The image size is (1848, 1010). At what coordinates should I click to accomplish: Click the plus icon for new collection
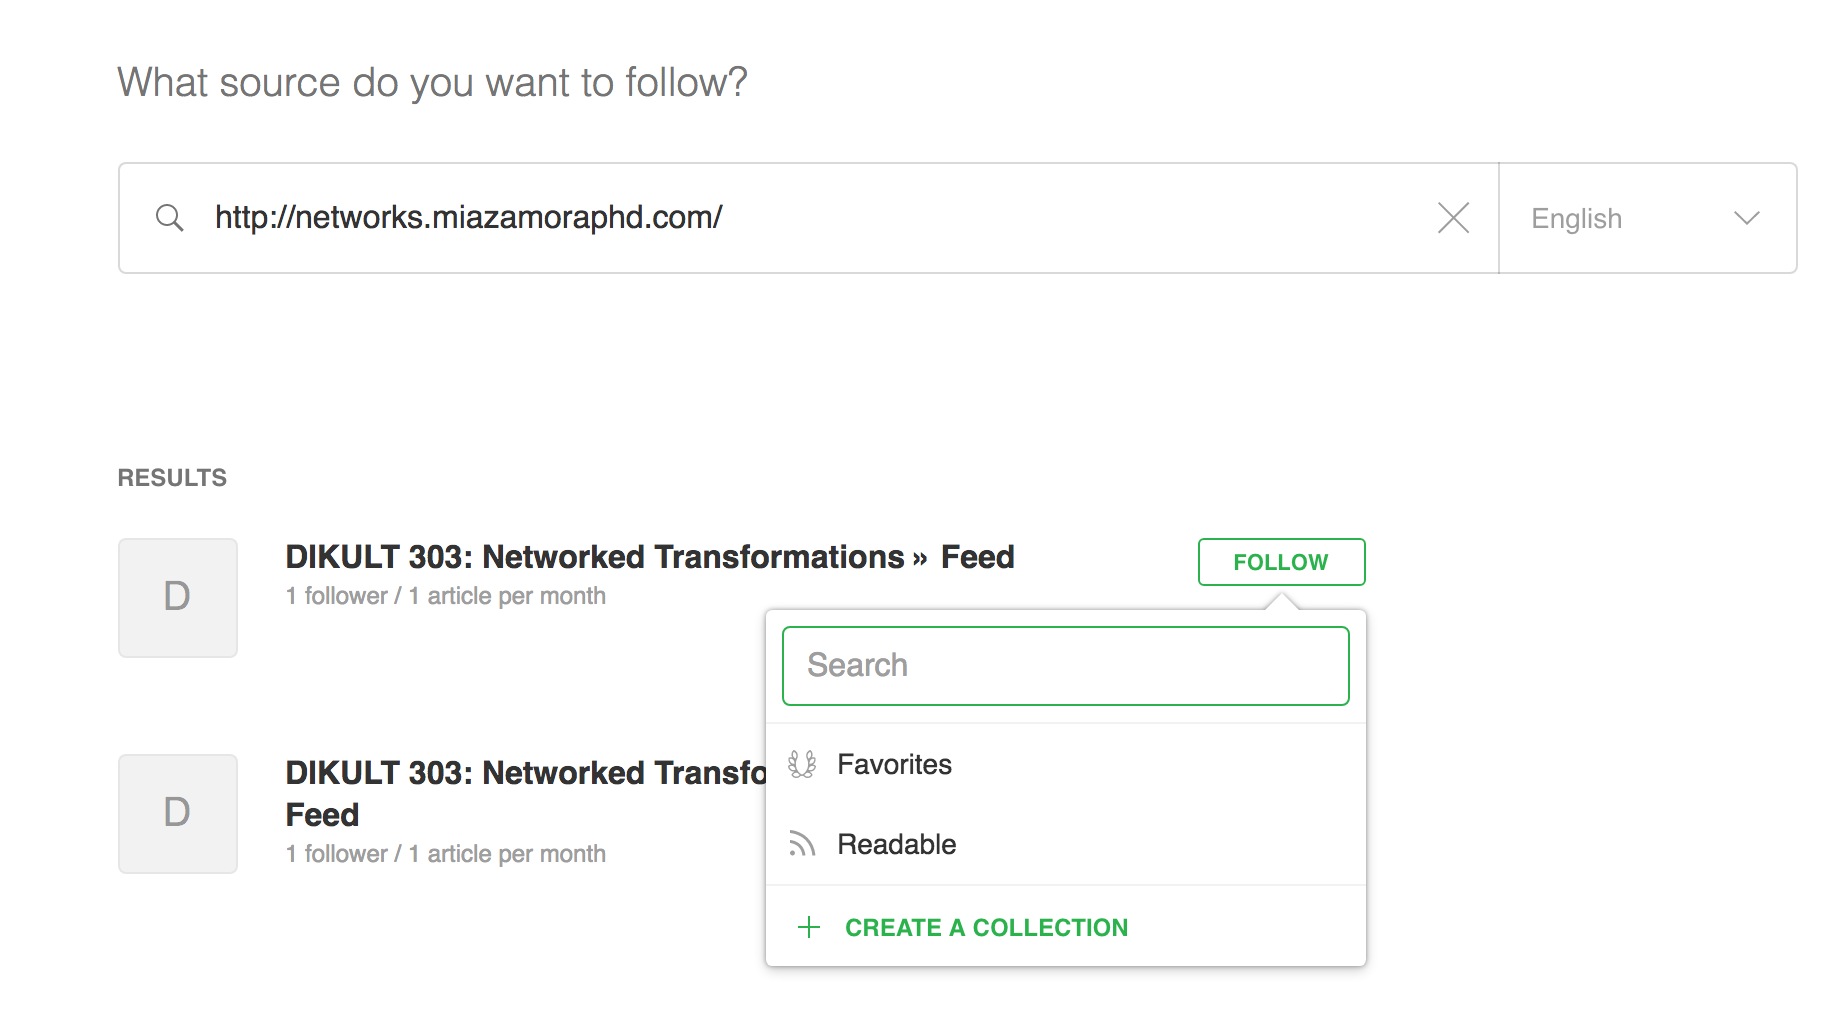809,928
